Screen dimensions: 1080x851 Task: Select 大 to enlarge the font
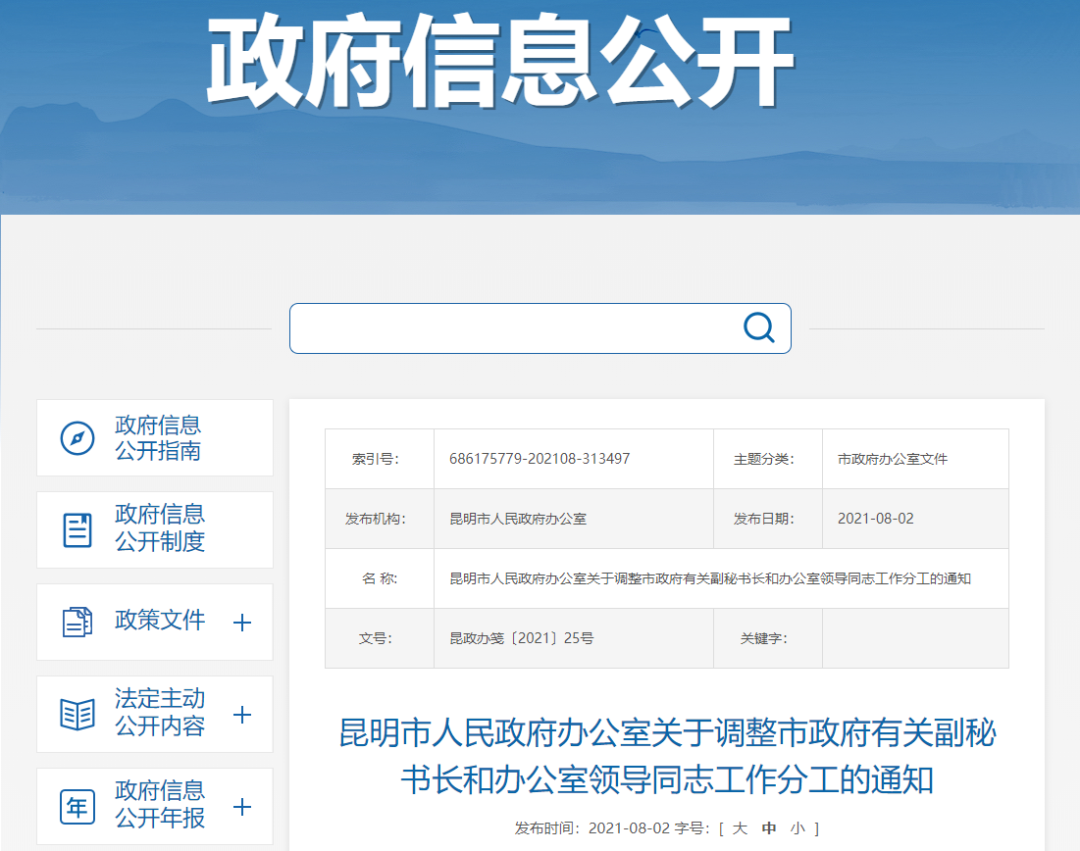738,828
